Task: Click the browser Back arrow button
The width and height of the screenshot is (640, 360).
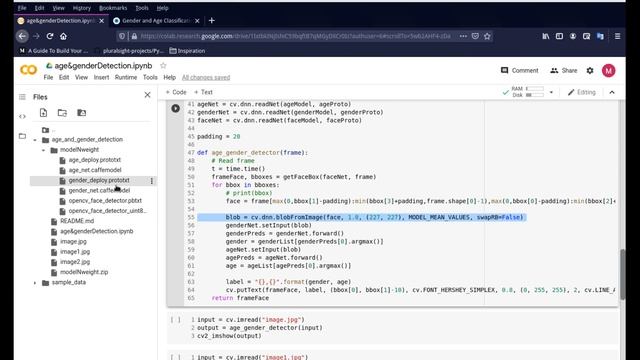Action: (x=22, y=36)
